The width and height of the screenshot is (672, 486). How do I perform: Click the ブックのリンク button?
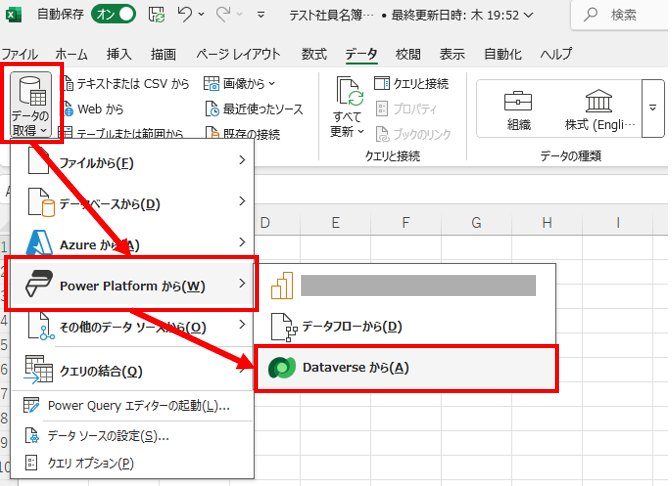(413, 134)
